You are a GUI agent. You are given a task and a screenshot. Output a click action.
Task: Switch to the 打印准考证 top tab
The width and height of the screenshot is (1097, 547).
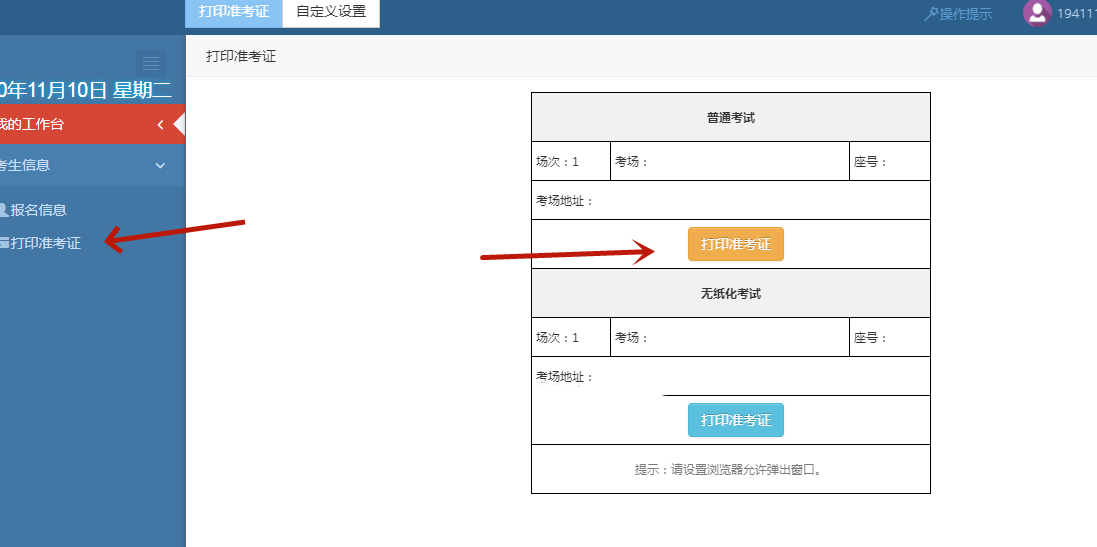click(x=234, y=13)
